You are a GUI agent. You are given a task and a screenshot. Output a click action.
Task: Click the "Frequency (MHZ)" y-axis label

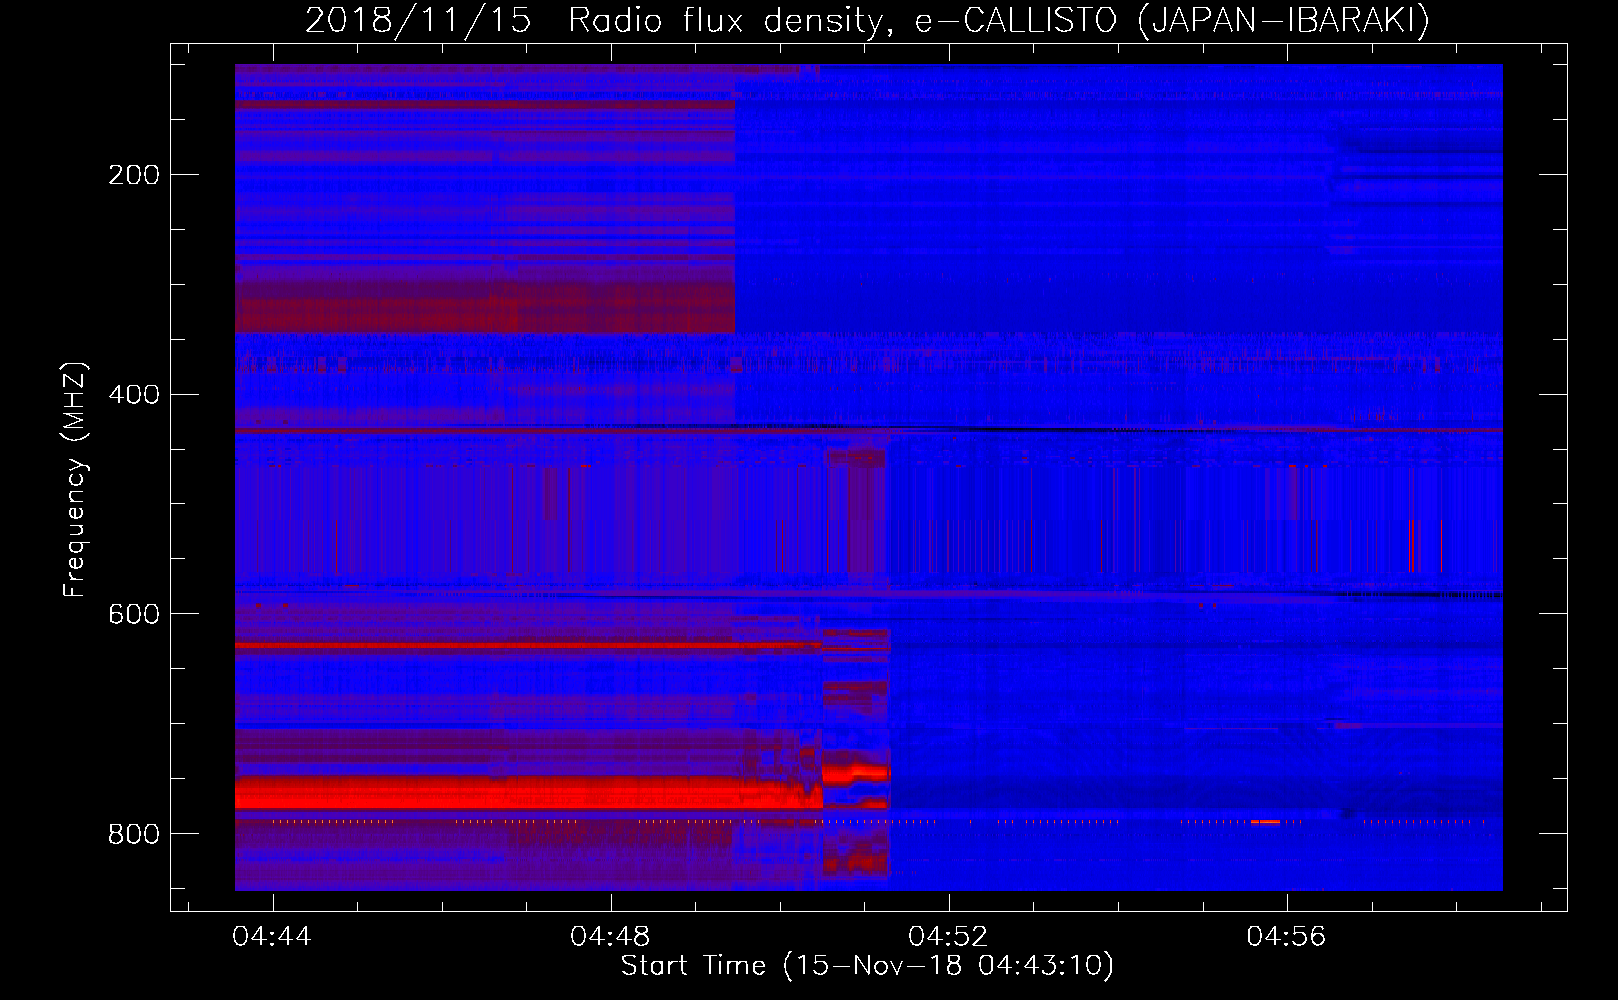[x=75, y=479]
